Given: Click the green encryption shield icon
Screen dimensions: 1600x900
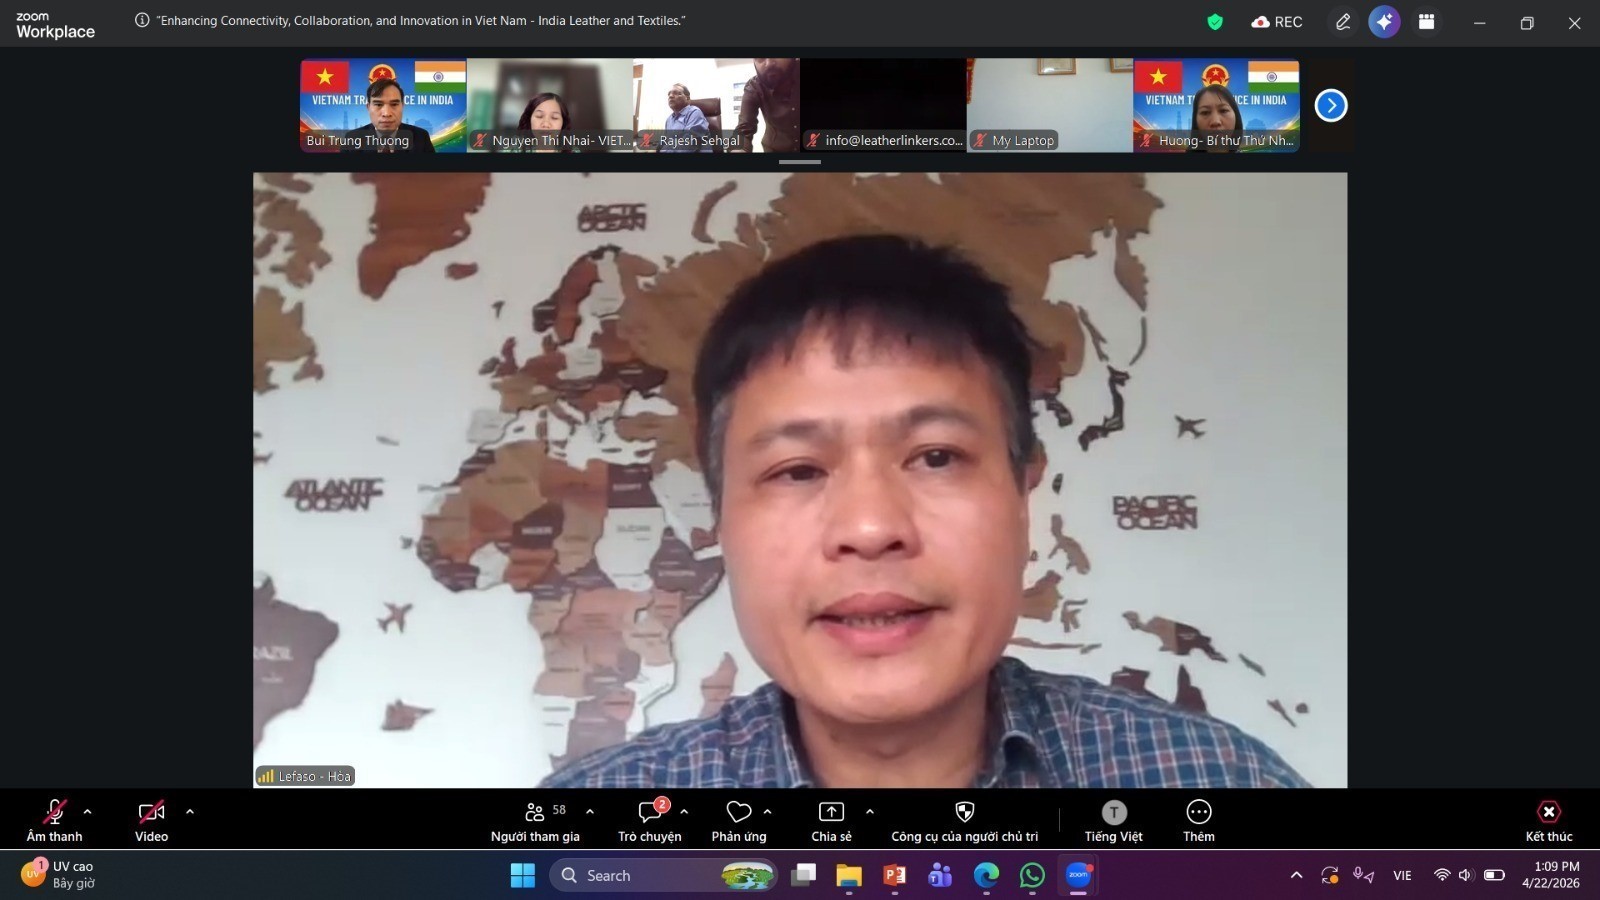Looking at the screenshot, I should pos(1215,22).
